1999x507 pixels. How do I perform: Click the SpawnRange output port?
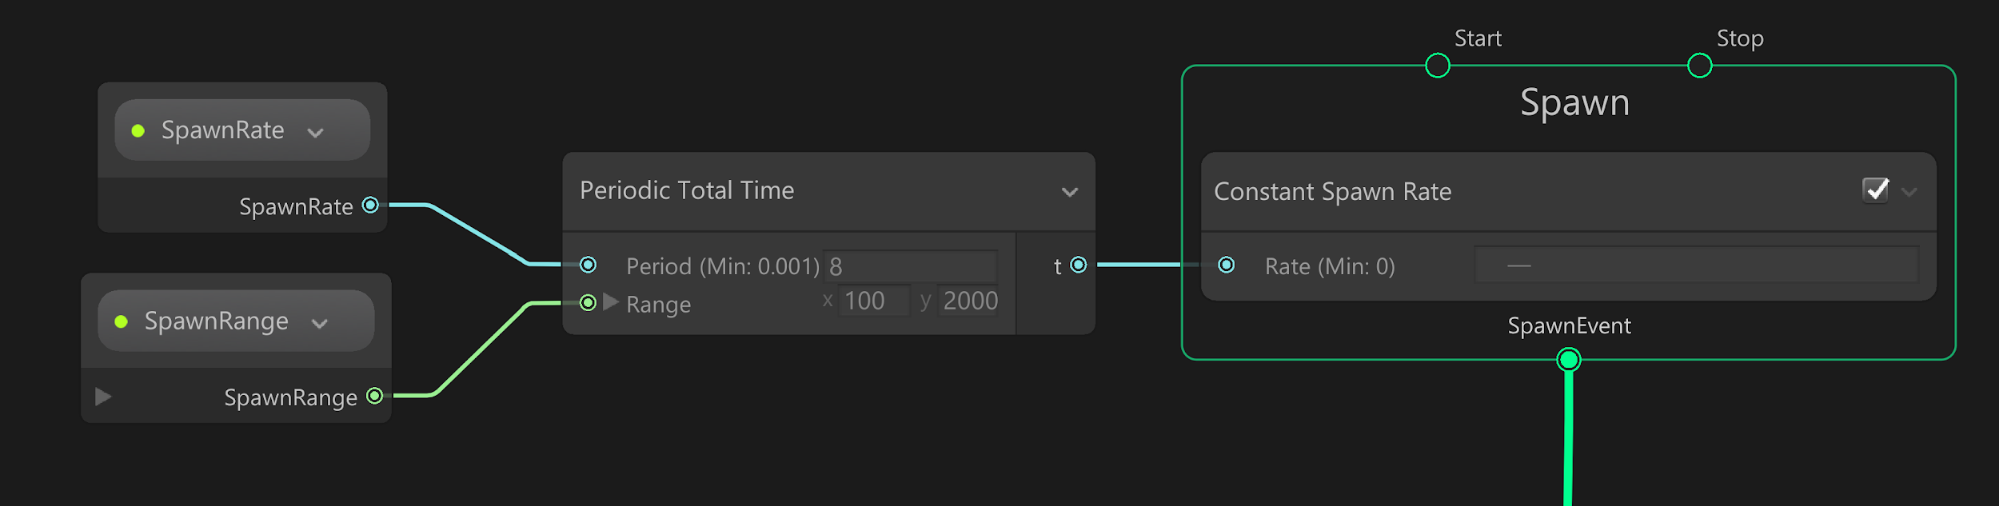tap(374, 396)
